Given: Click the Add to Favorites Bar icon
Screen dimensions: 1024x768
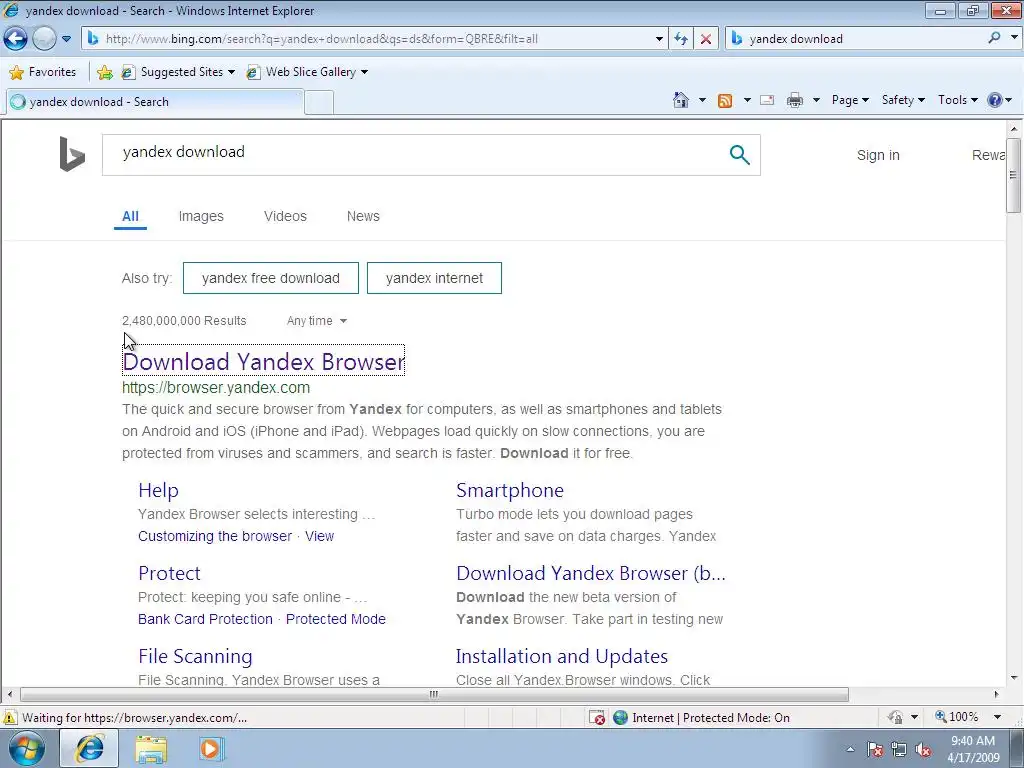Looking at the screenshot, I should click(104, 72).
